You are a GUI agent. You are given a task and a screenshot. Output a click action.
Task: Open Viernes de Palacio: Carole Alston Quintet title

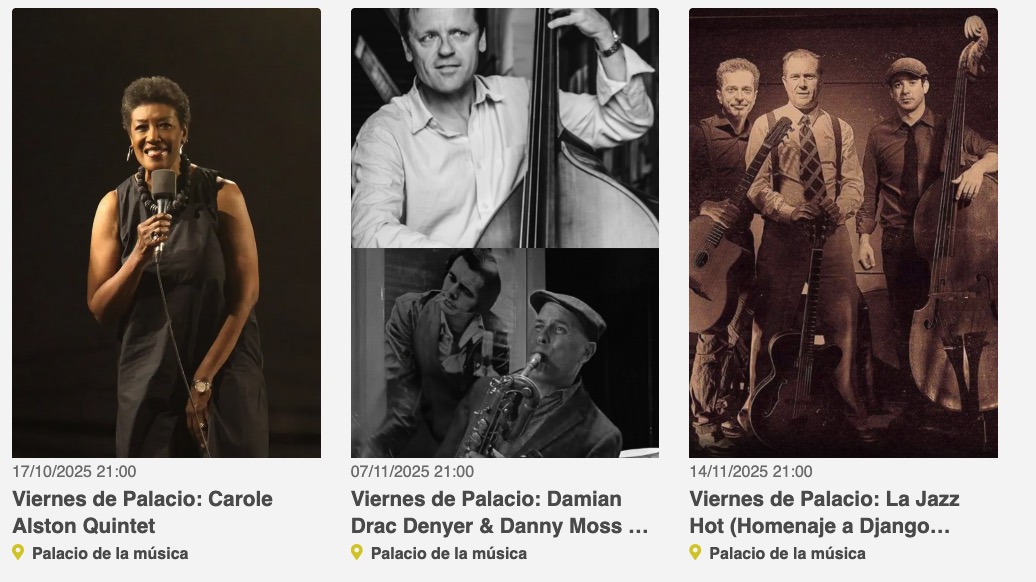pos(142,512)
